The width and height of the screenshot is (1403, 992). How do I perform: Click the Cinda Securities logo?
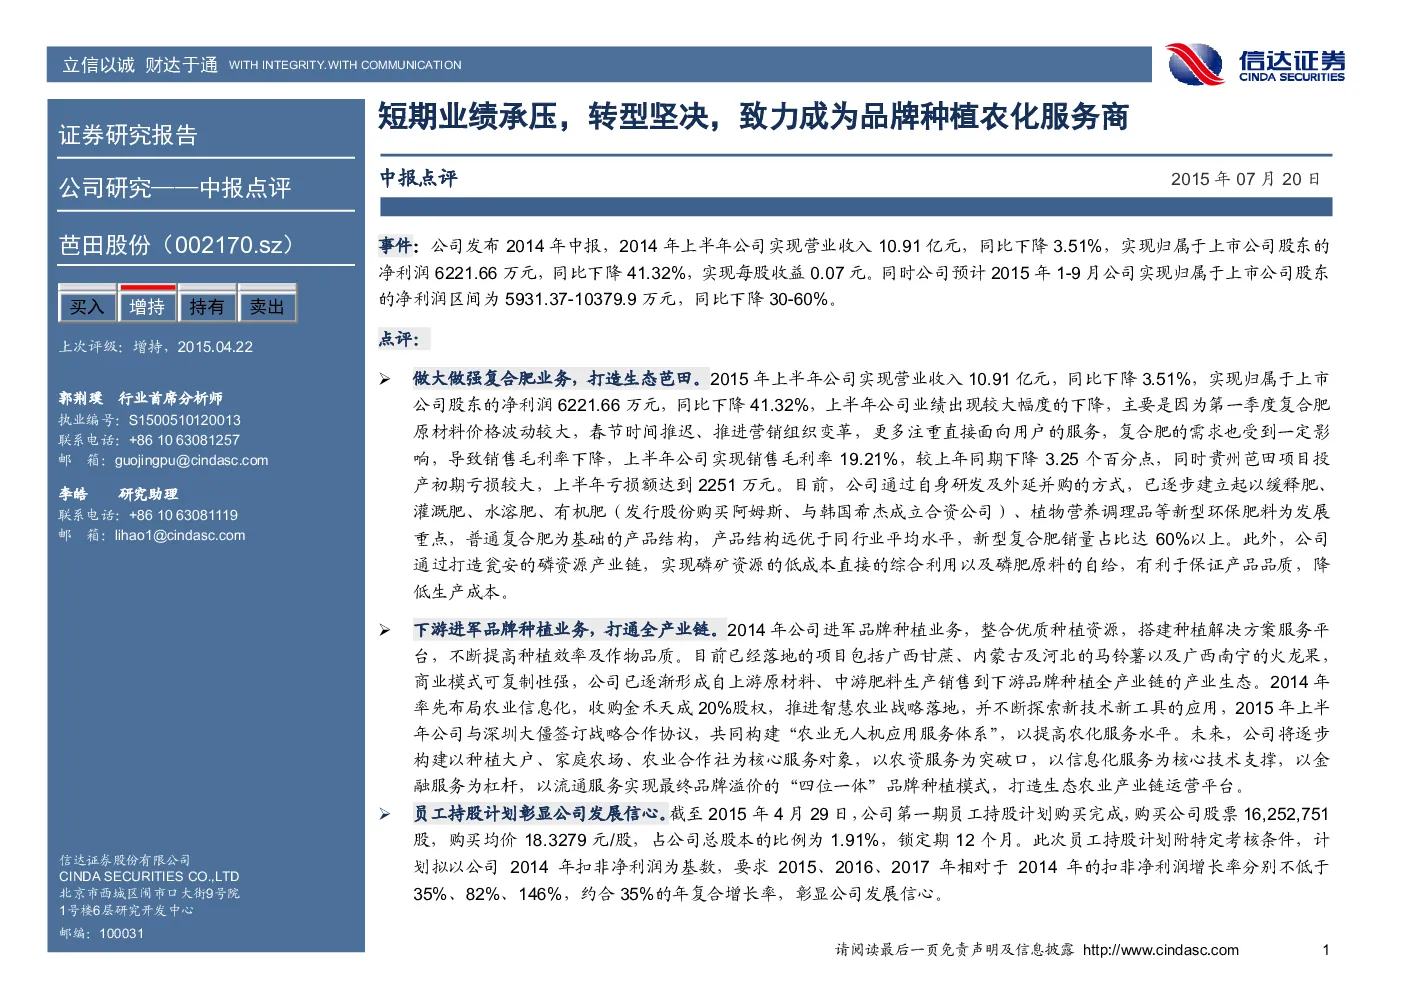point(1255,64)
